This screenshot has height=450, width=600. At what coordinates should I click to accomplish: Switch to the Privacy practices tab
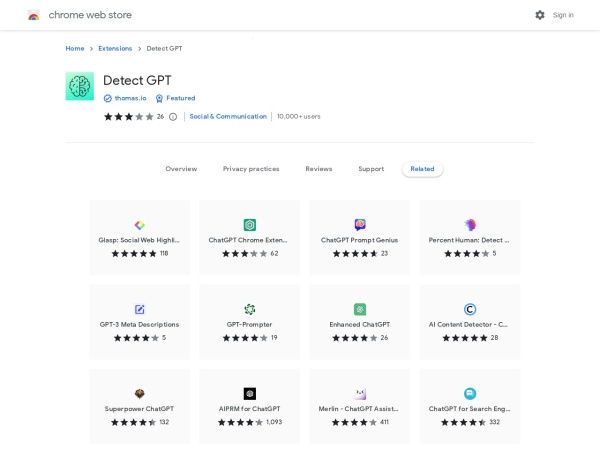pos(251,169)
